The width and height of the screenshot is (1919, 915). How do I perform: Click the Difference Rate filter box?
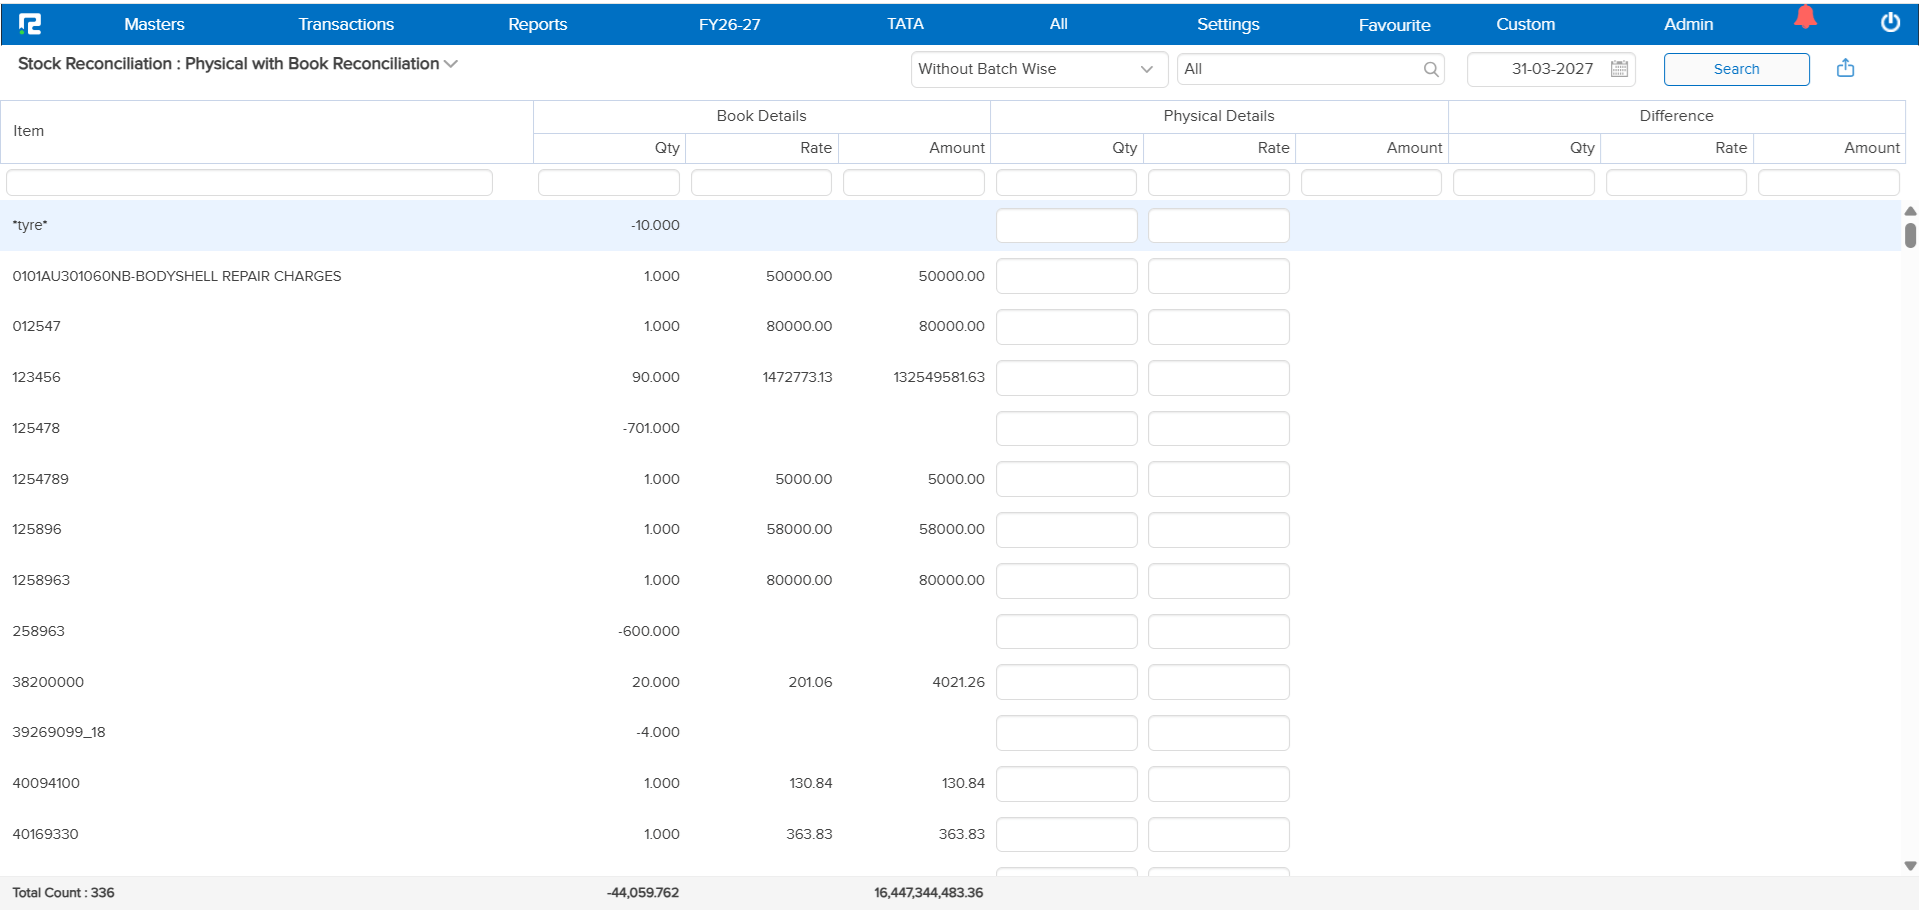(1676, 182)
